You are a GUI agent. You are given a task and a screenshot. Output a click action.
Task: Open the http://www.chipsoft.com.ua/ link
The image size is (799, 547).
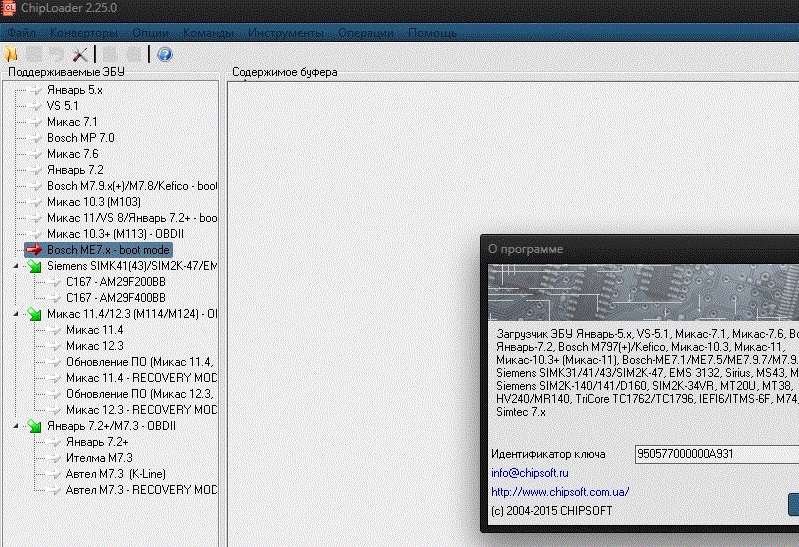point(560,492)
